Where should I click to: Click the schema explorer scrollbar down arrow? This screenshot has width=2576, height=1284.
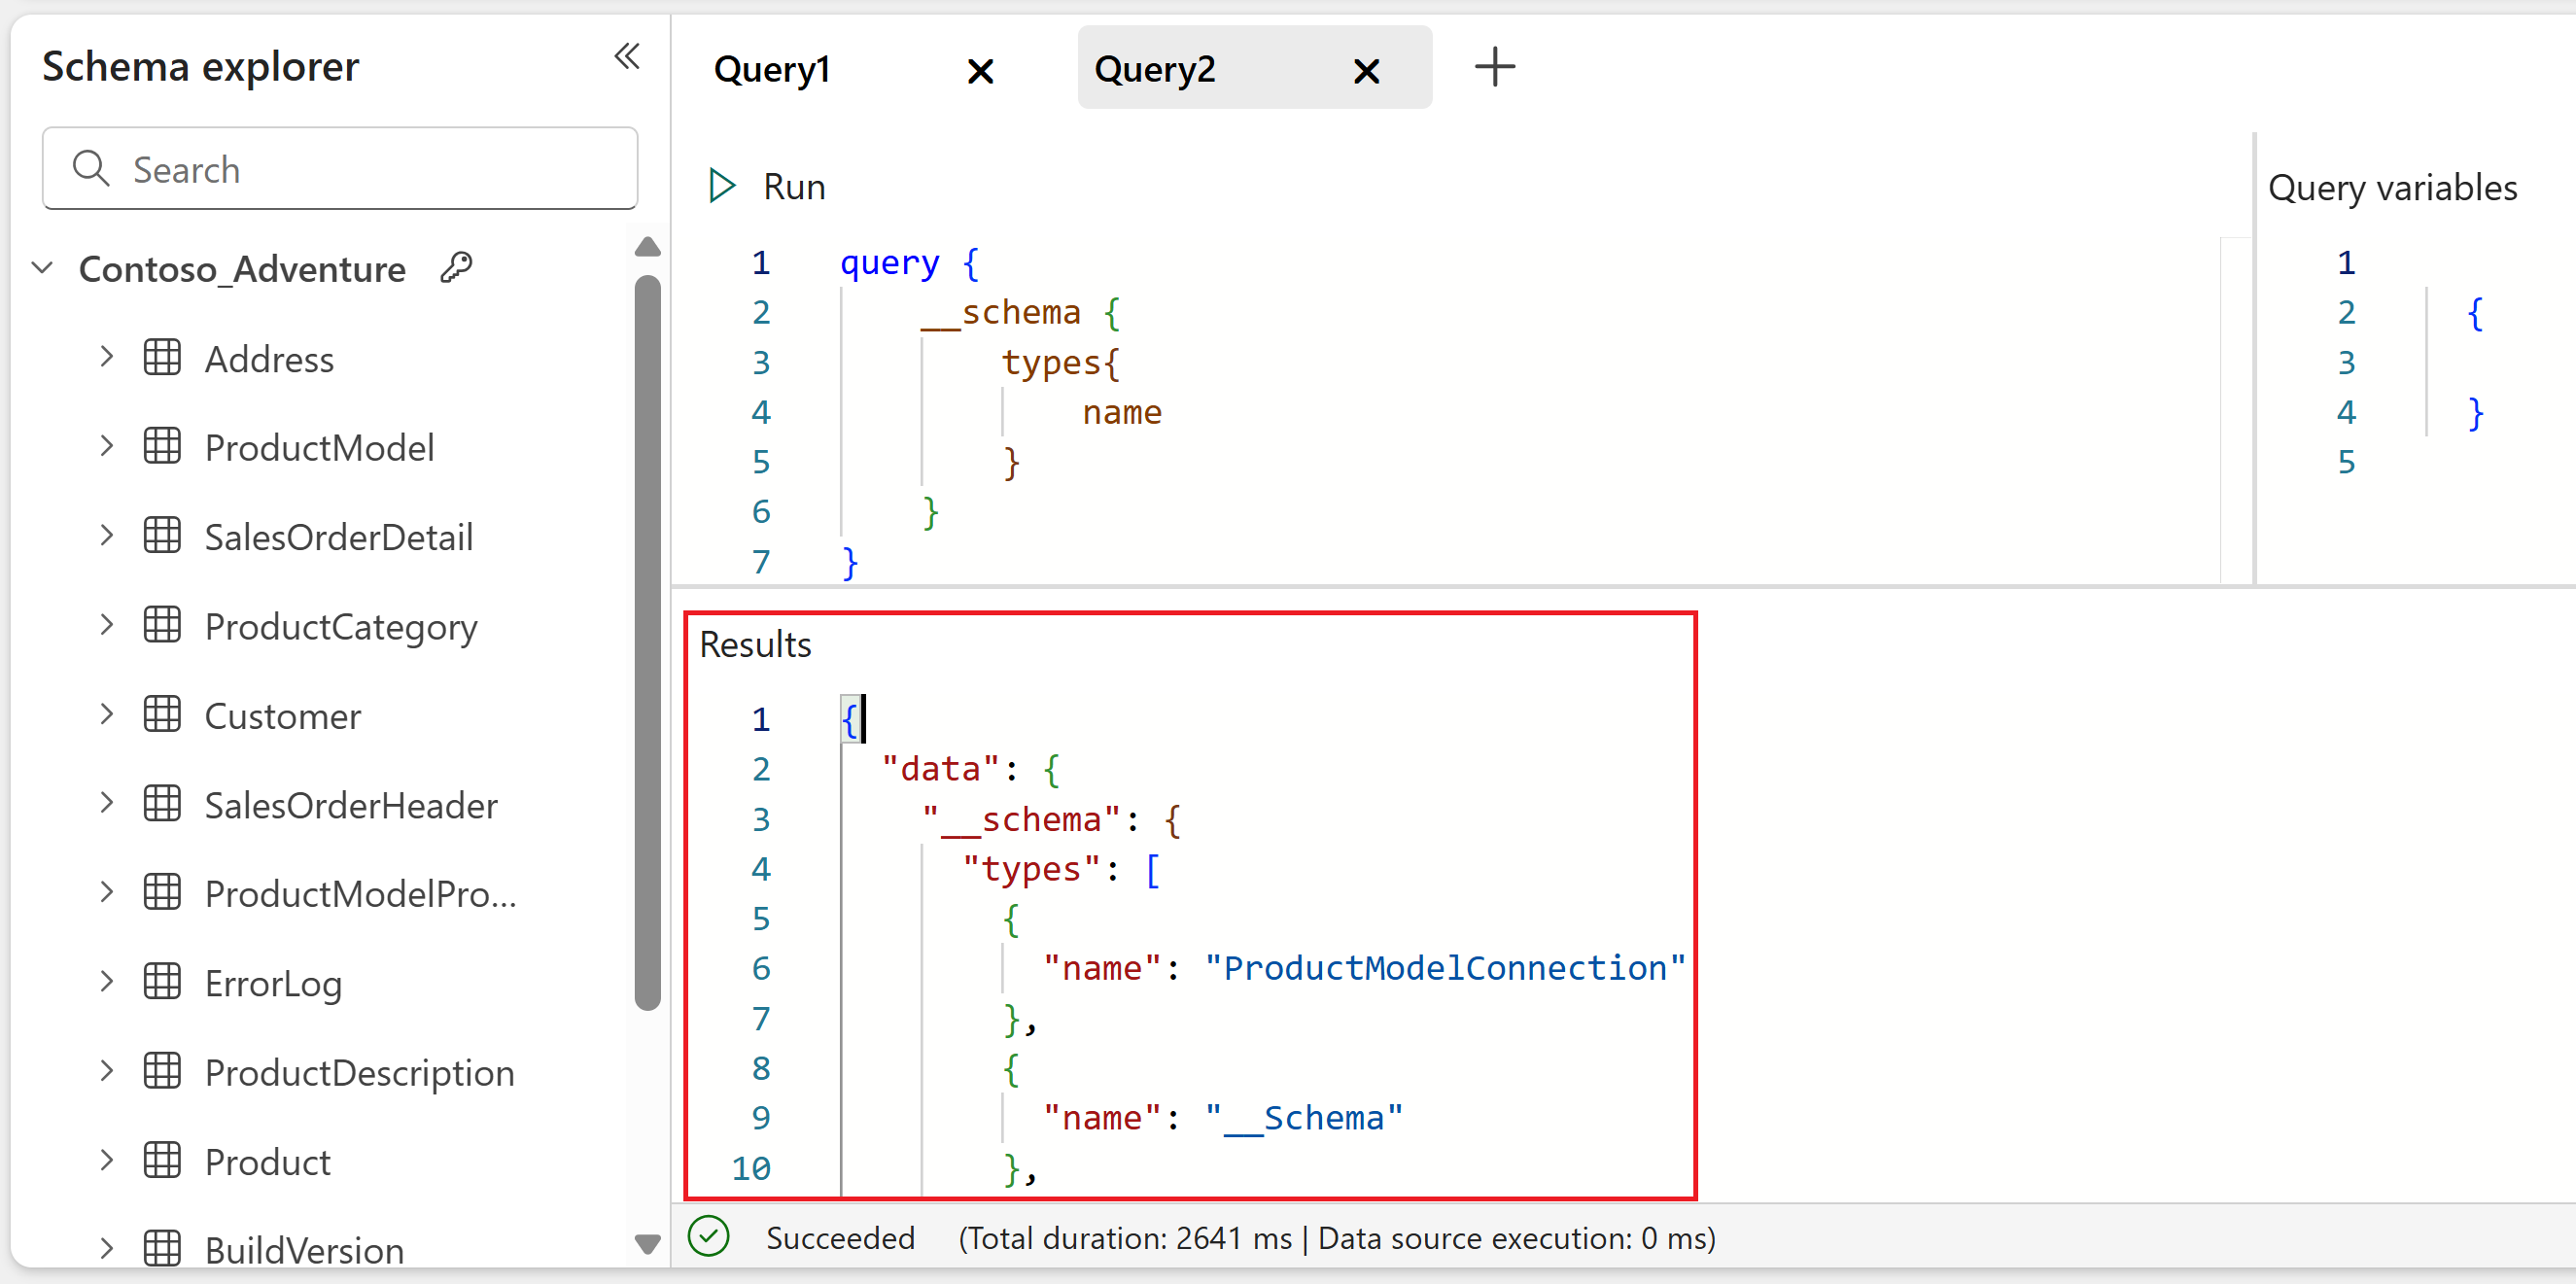click(648, 1243)
